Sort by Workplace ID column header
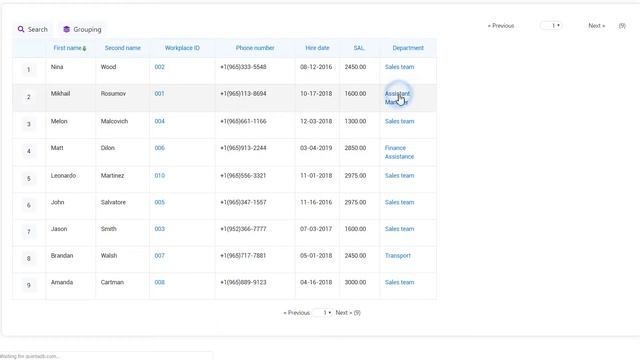The width and height of the screenshot is (640, 360). coord(182,48)
